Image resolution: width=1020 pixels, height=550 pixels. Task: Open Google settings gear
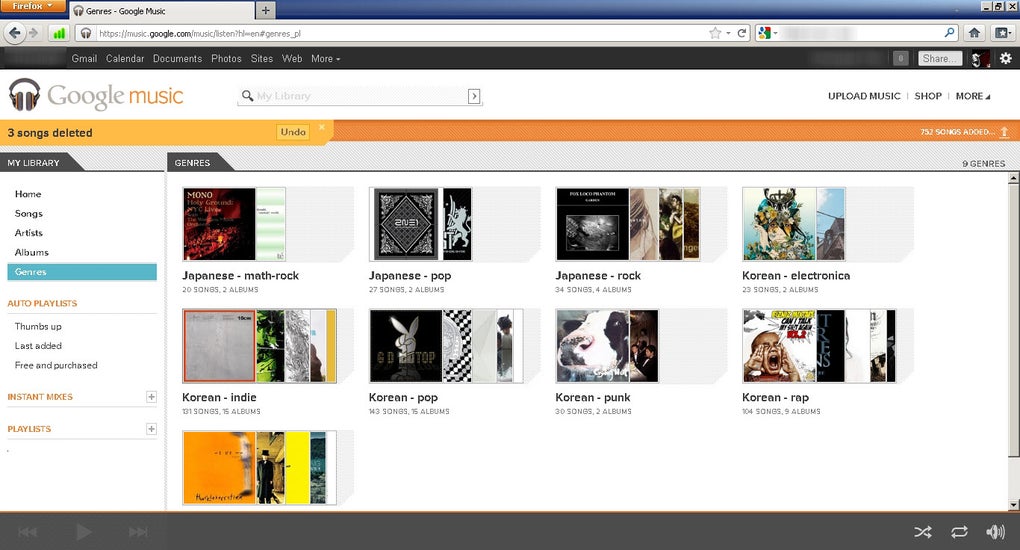coord(1006,58)
